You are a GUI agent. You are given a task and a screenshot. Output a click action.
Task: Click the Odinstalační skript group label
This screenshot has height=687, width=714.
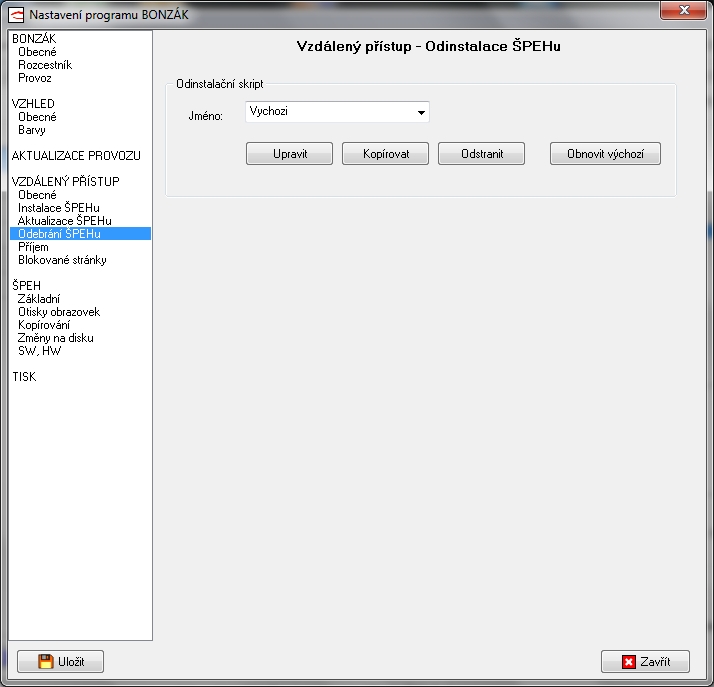[220, 84]
